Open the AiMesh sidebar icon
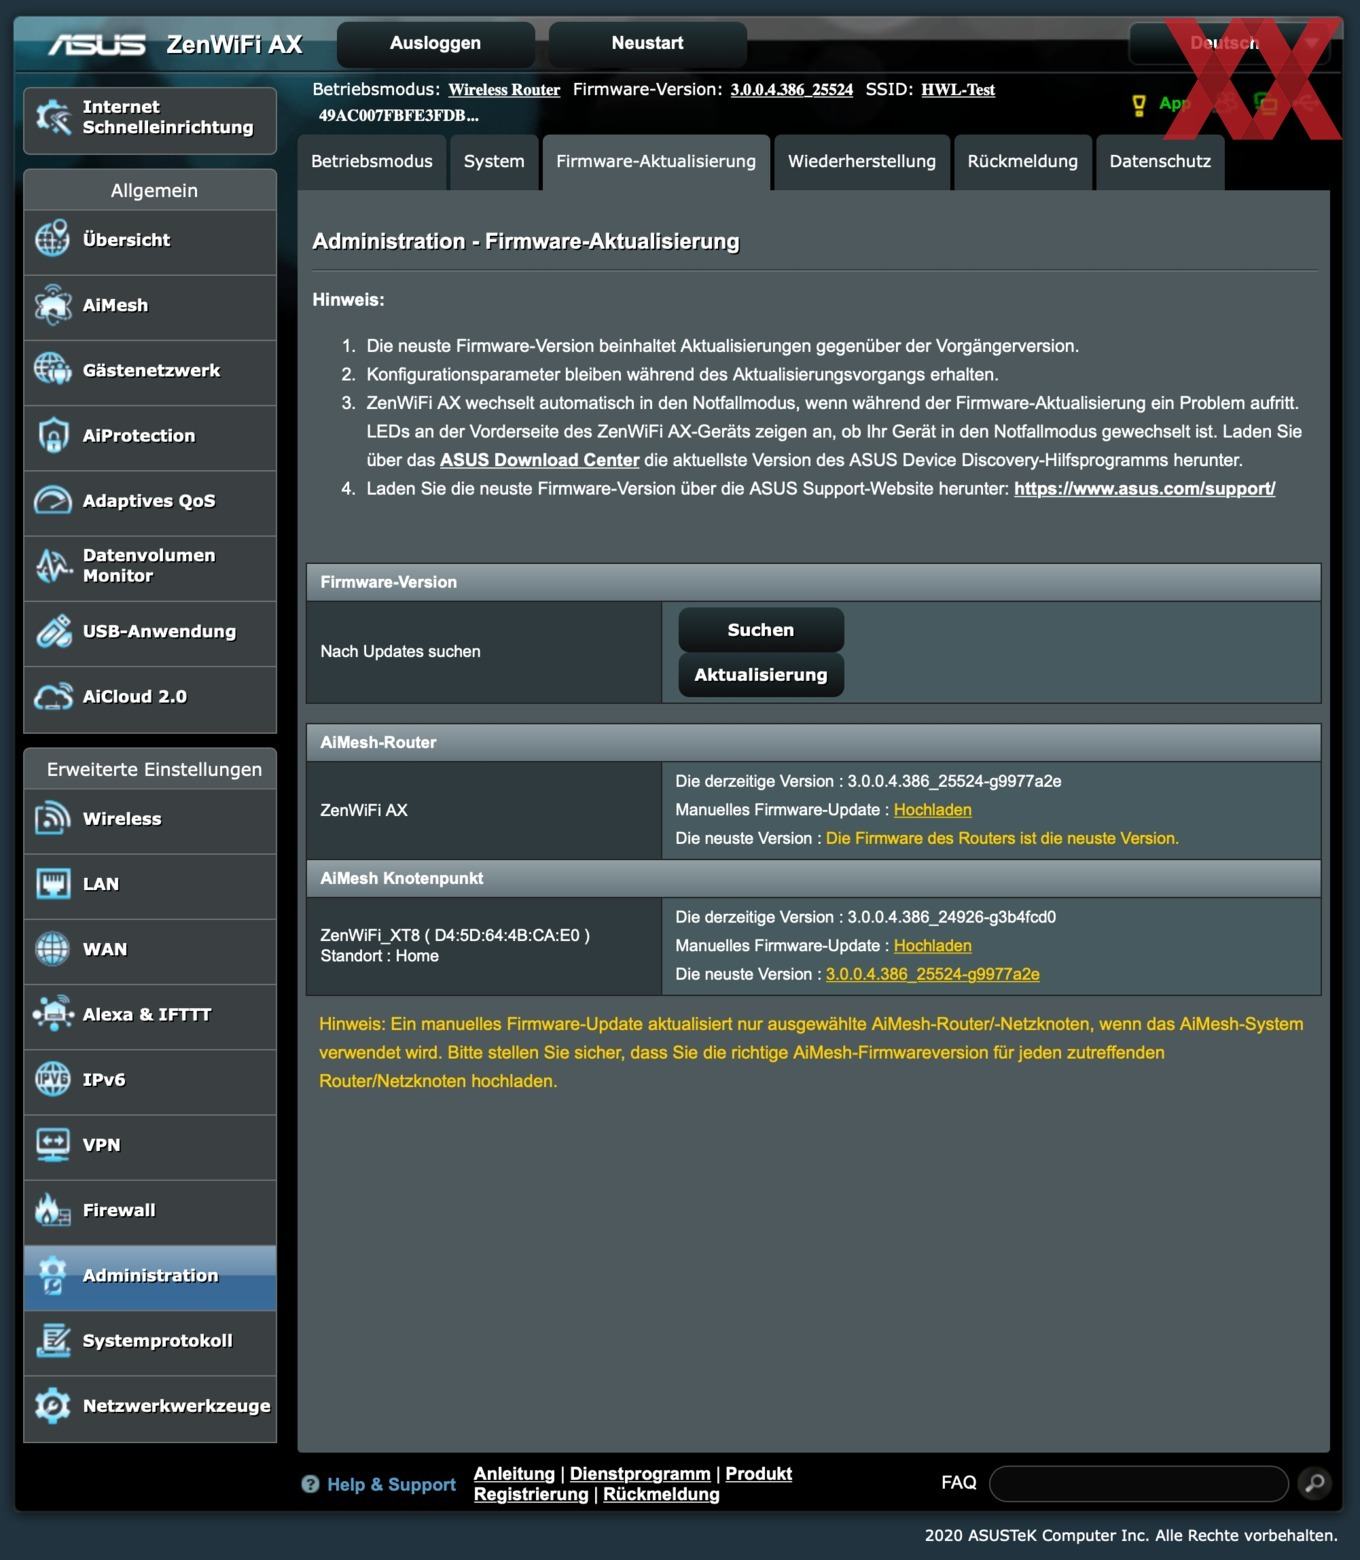The height and width of the screenshot is (1560, 1360). coord(53,305)
